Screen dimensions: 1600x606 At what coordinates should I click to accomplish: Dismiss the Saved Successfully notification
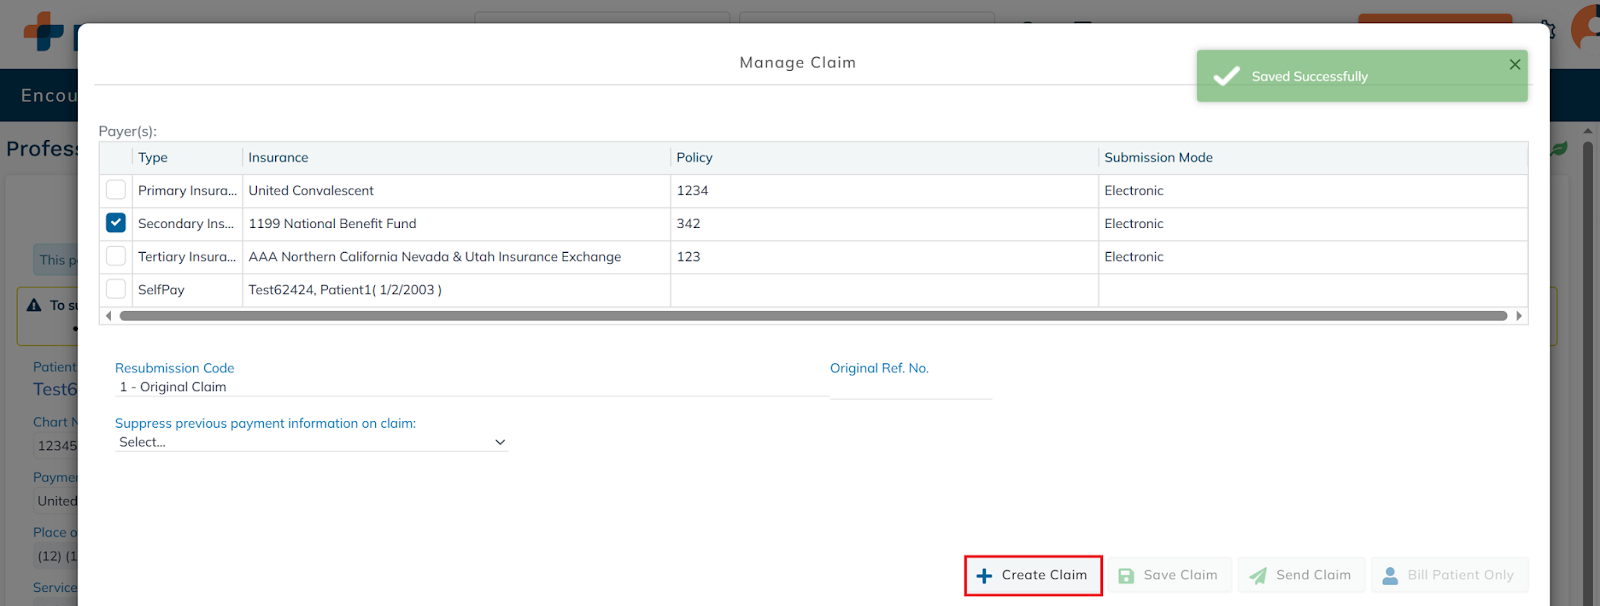click(1514, 64)
